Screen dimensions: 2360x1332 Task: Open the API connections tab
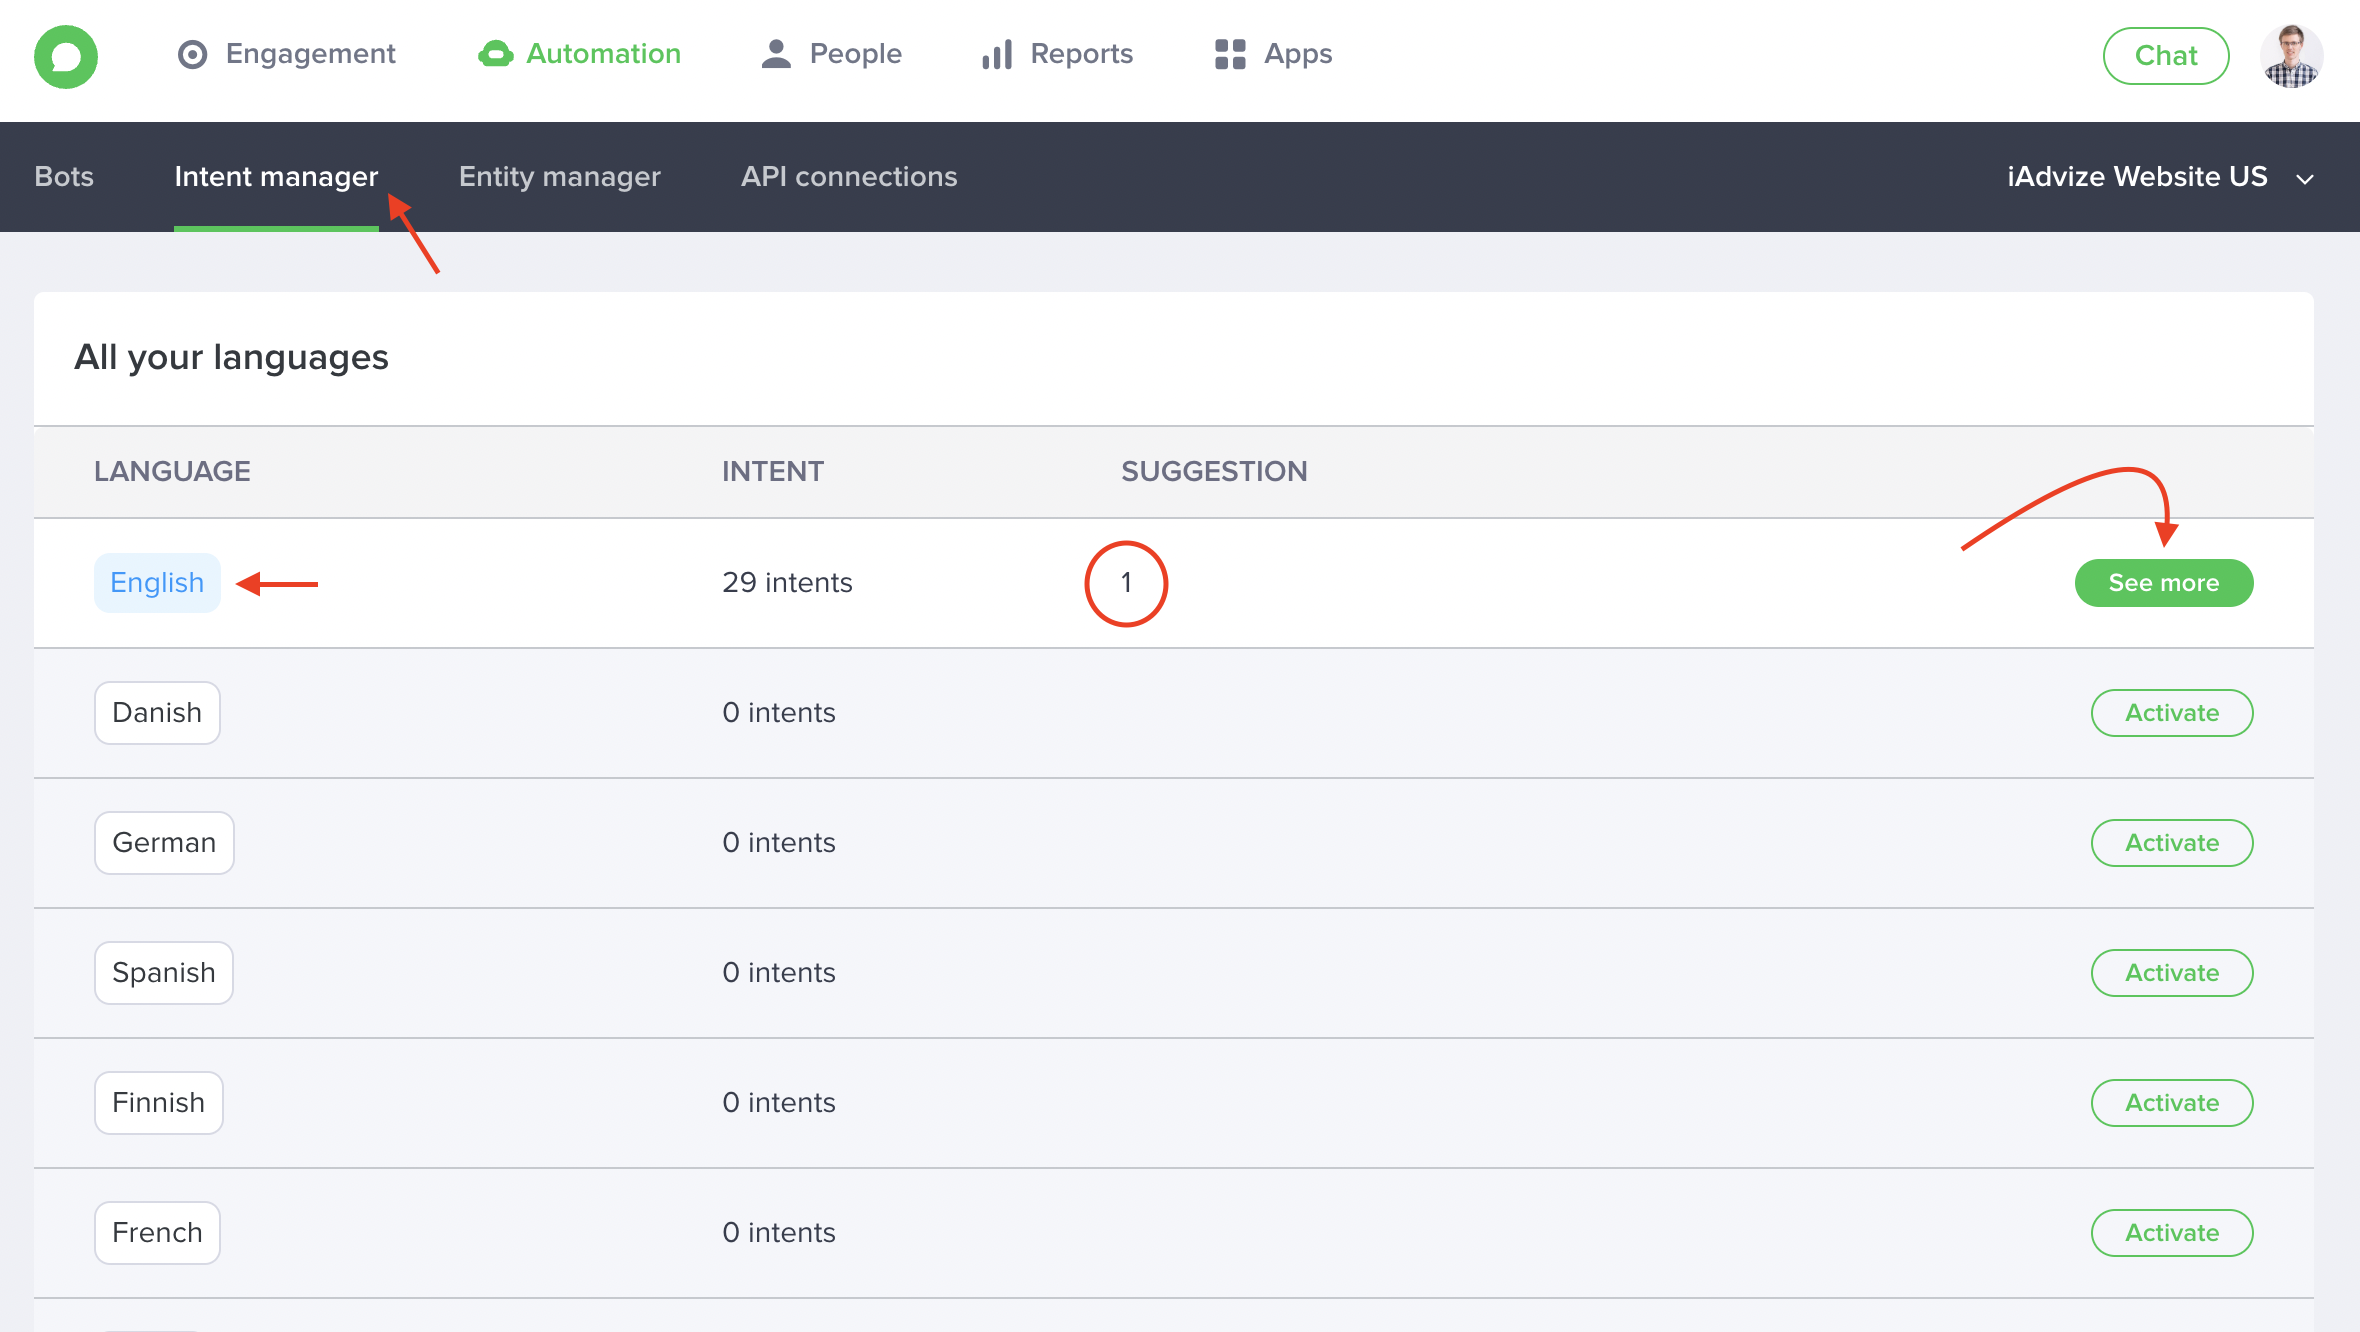tap(849, 177)
